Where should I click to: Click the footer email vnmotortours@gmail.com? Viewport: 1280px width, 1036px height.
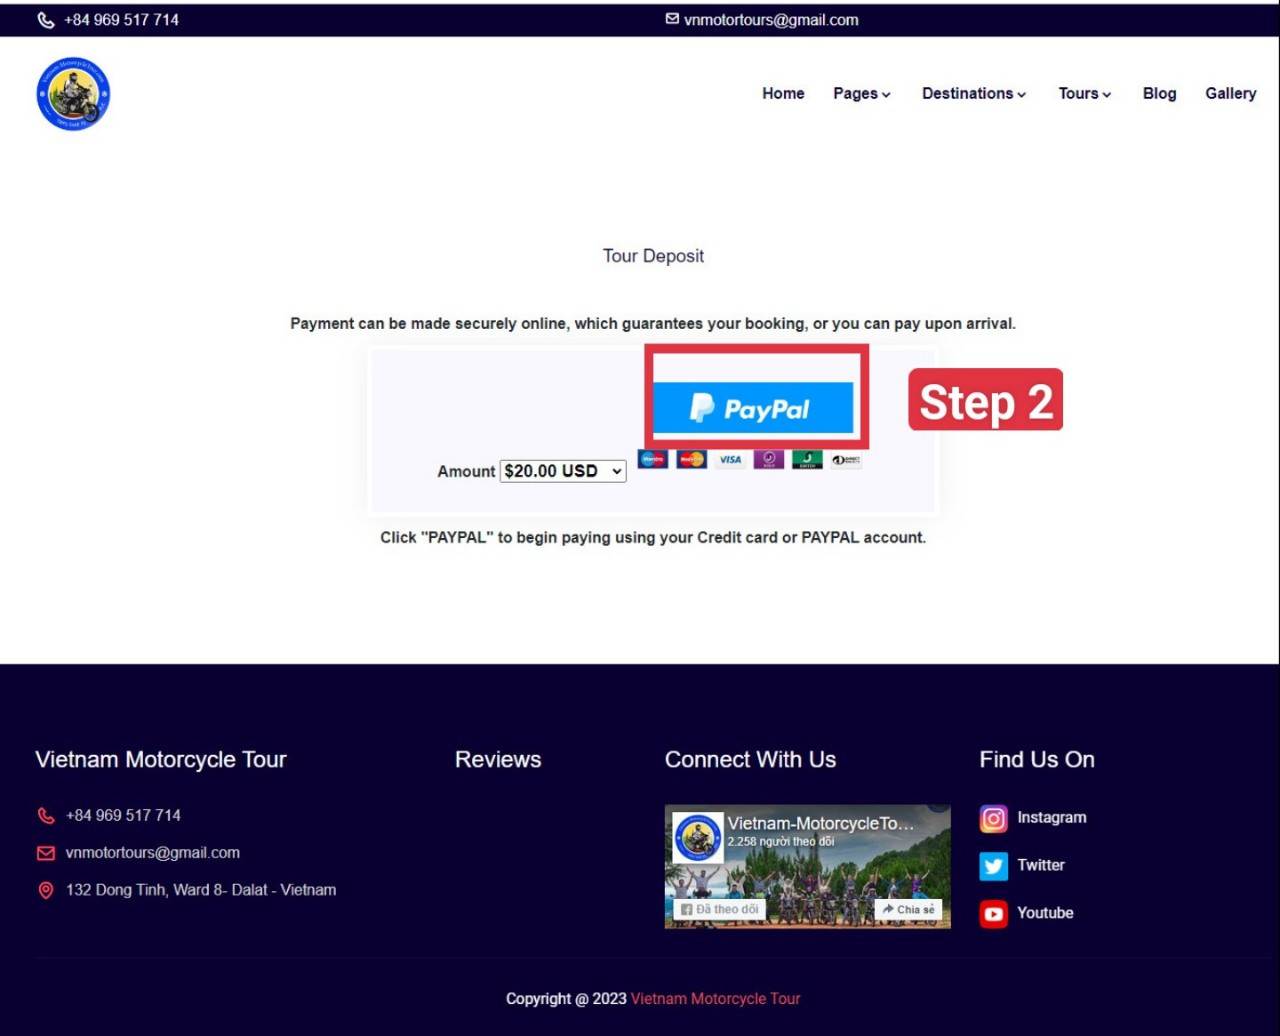click(x=153, y=853)
